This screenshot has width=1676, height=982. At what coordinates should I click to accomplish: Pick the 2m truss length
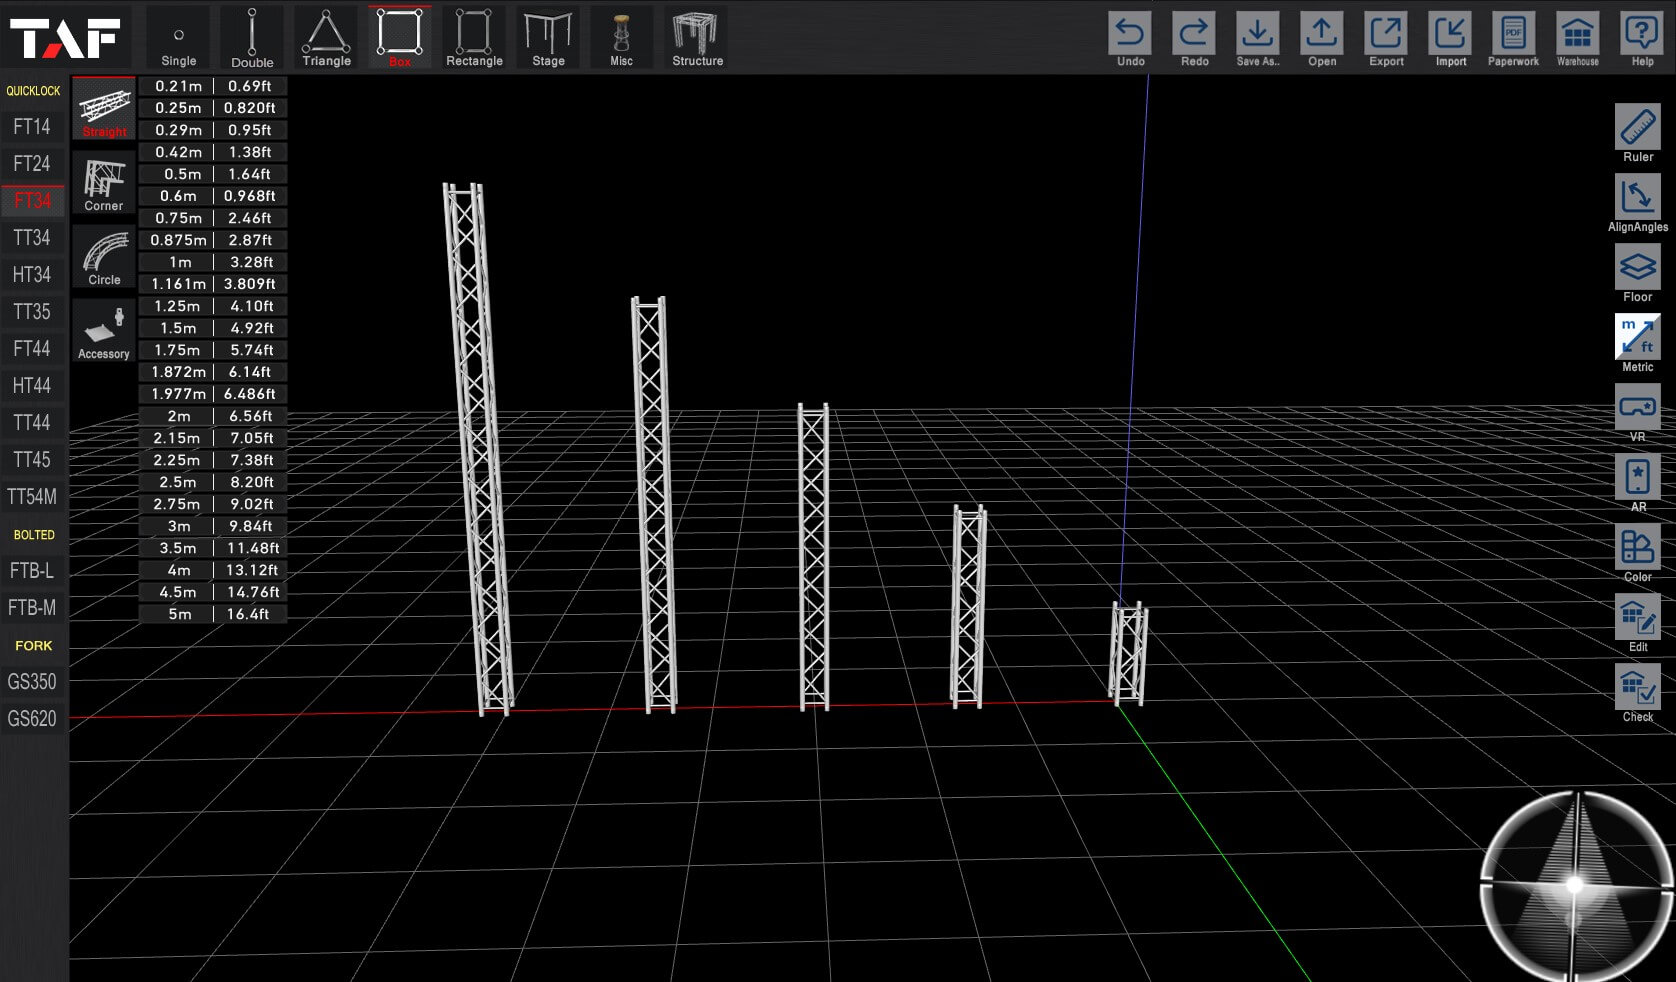(x=213, y=416)
